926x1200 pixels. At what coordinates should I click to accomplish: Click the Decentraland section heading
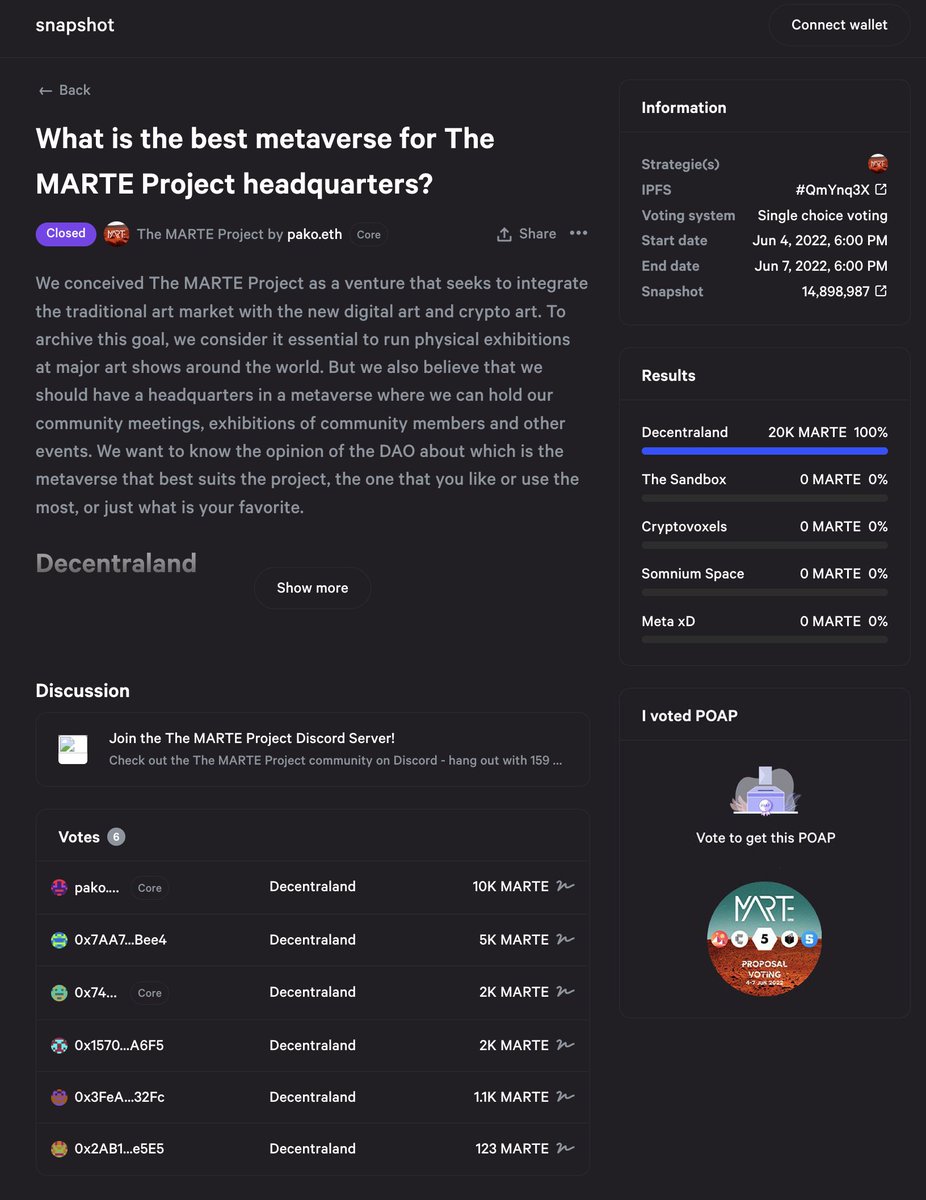116,563
